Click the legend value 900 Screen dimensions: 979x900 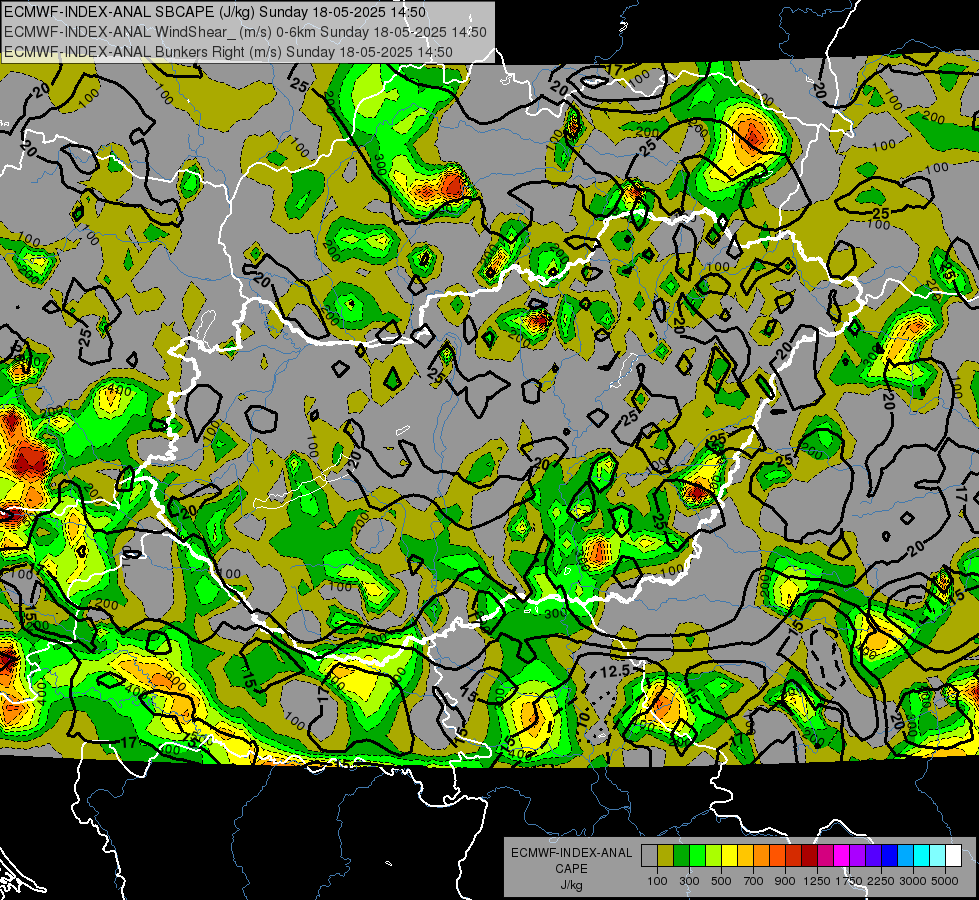[x=785, y=881]
